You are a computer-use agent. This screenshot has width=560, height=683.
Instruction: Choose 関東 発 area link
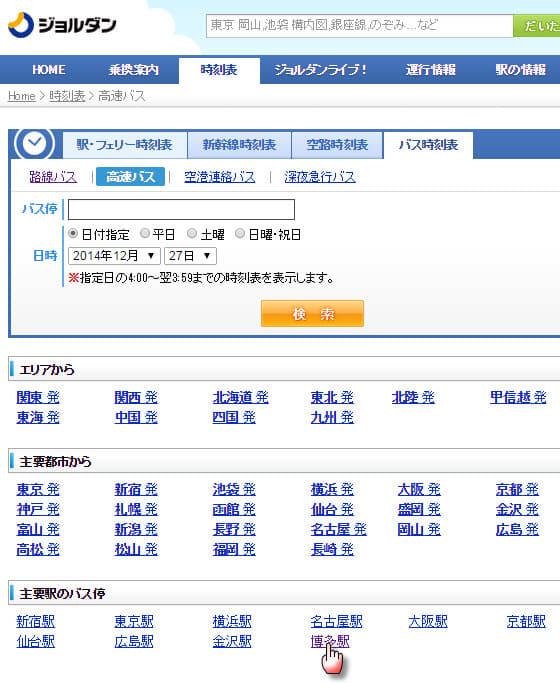point(38,397)
